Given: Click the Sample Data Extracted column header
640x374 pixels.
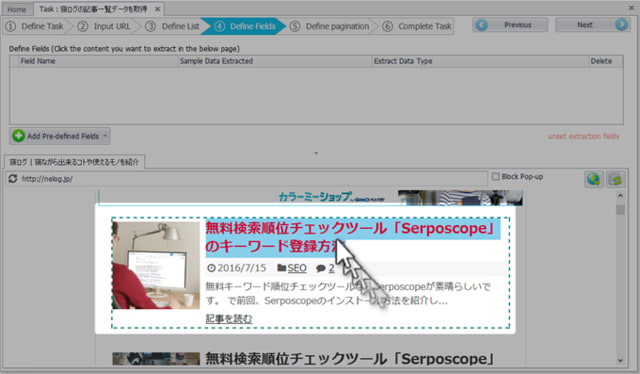Looking at the screenshot, I should [x=275, y=61].
